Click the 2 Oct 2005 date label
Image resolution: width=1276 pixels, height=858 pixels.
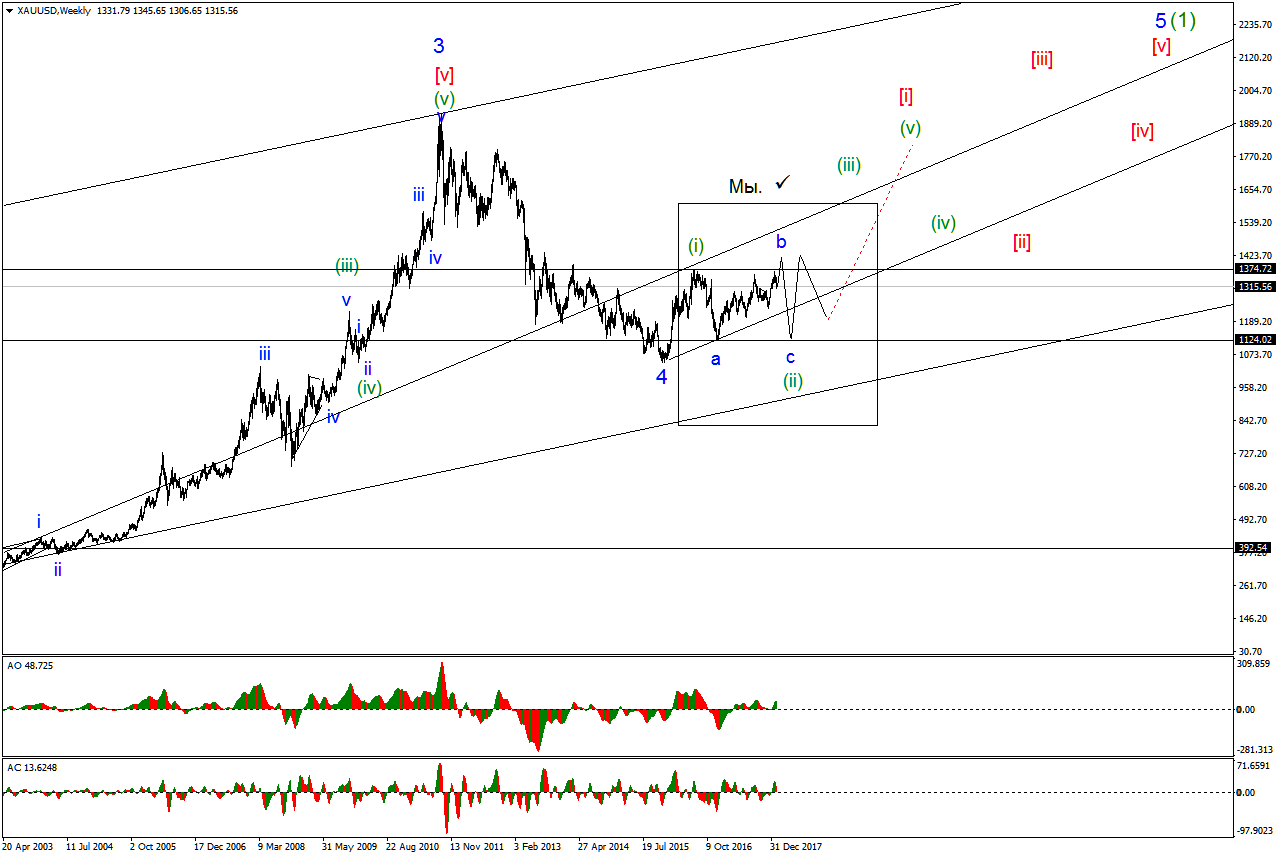tap(155, 846)
